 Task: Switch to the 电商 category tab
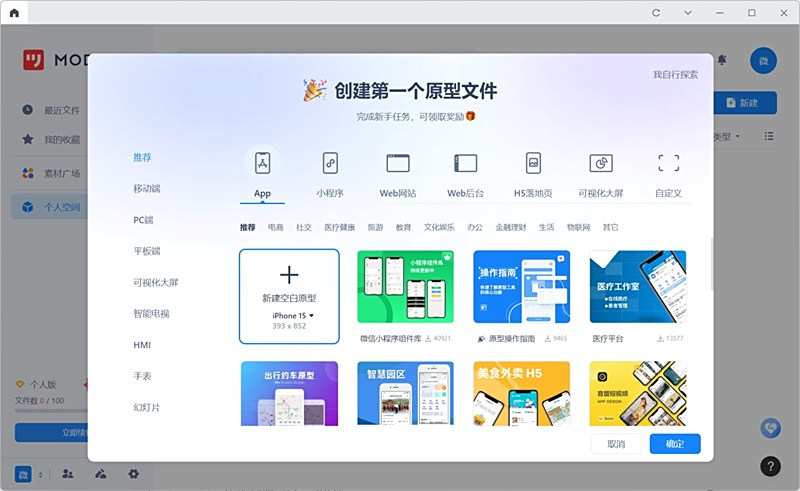(275, 227)
